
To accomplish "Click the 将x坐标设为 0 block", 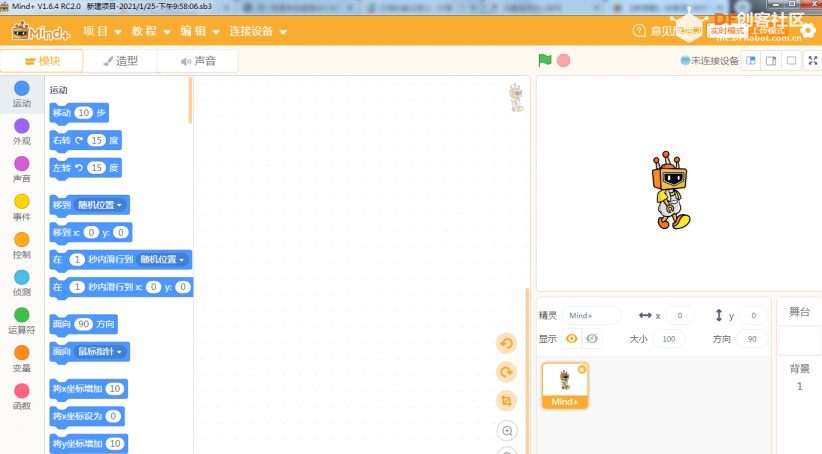I will (87, 416).
